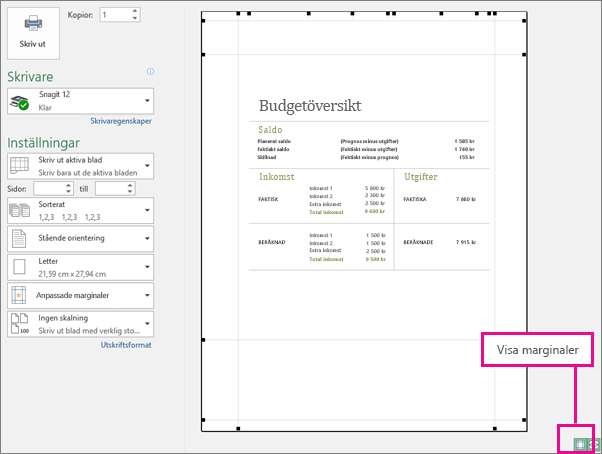Expand the Skriv ut aktiva blad dropdown
This screenshot has height=454, width=602.
[80, 166]
